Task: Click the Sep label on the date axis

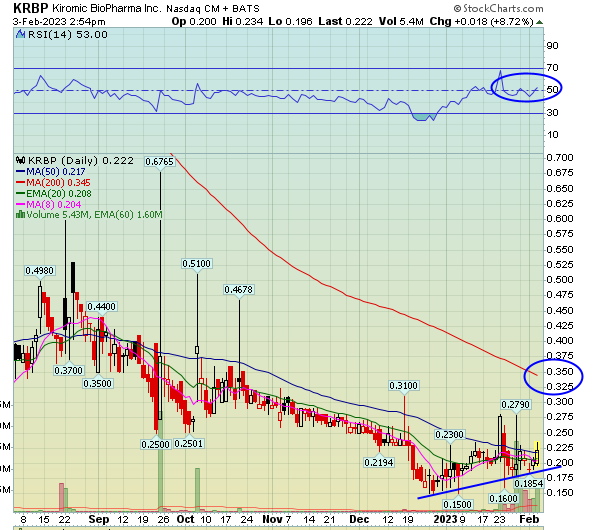Action: click(99, 519)
